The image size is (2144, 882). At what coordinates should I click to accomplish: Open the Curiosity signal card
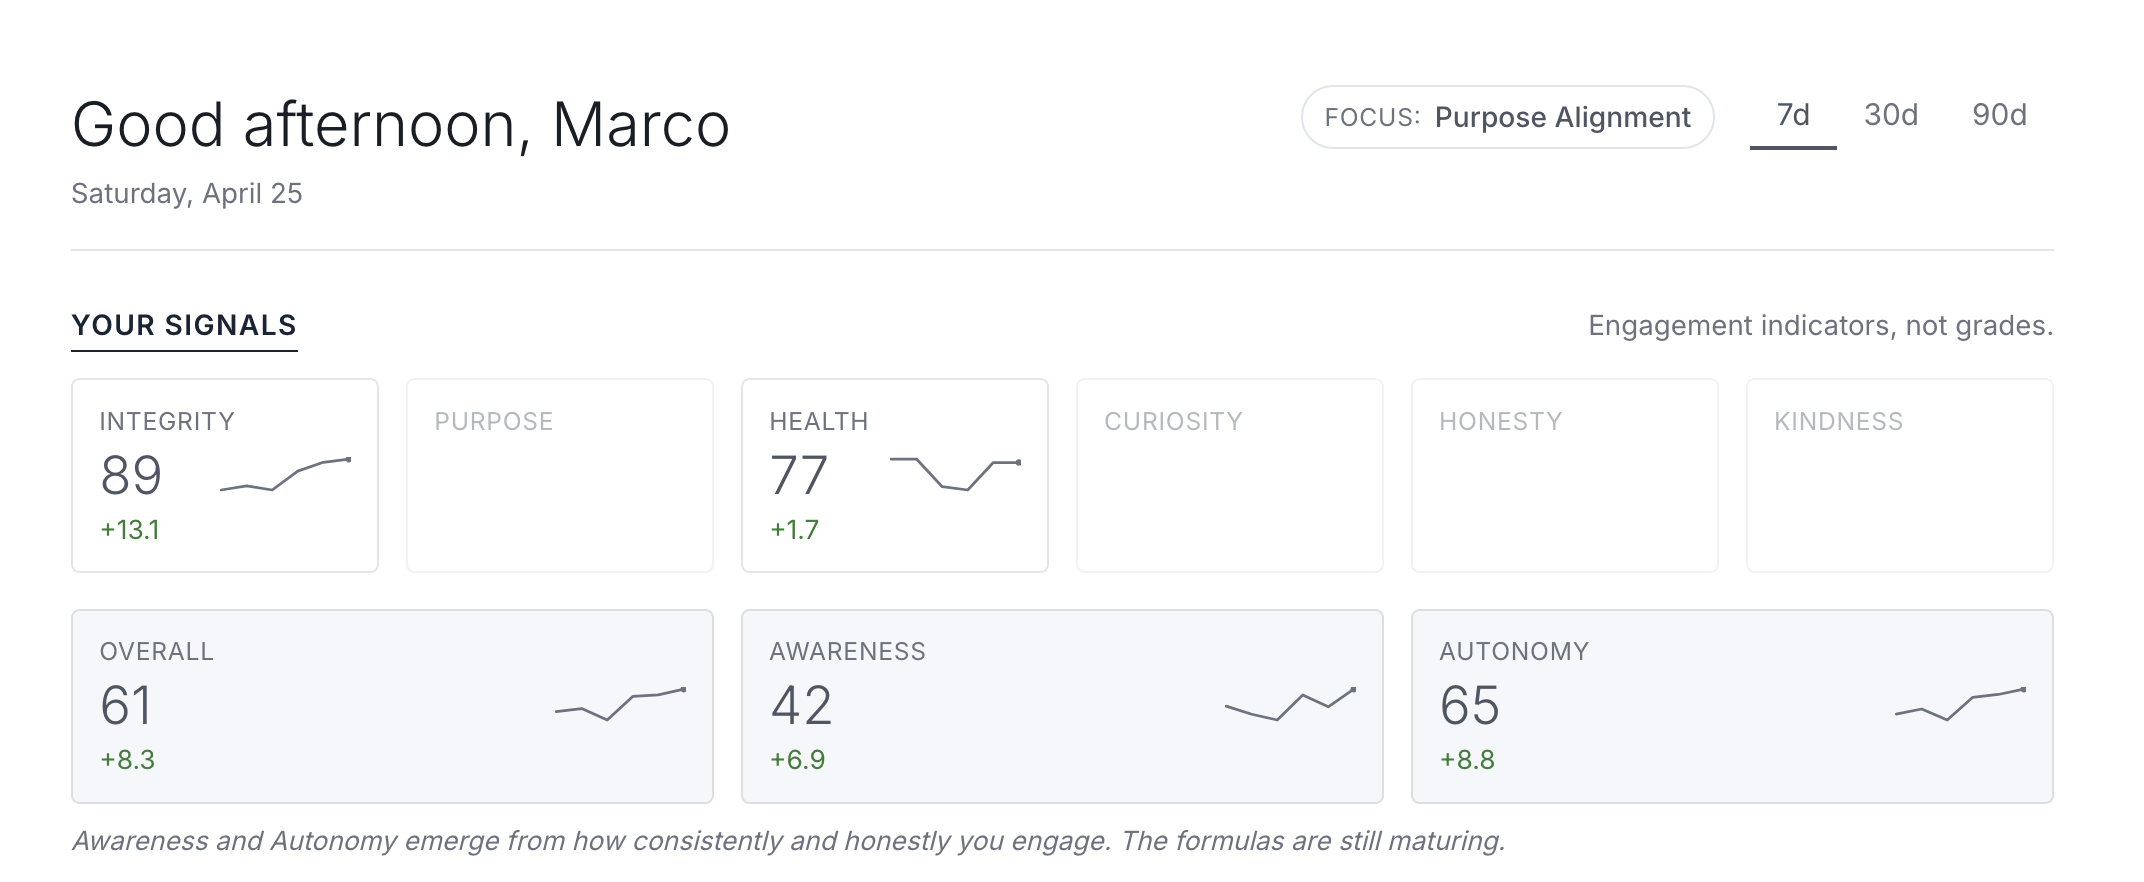coord(1229,475)
